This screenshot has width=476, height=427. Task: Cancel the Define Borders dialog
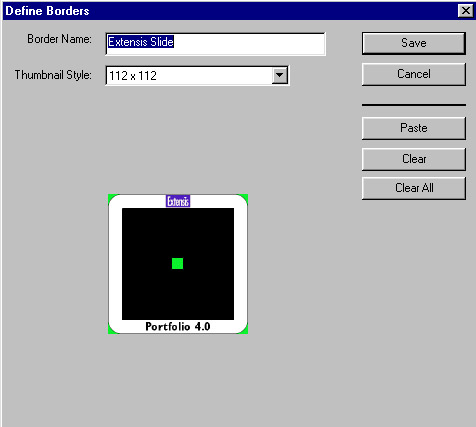(414, 74)
